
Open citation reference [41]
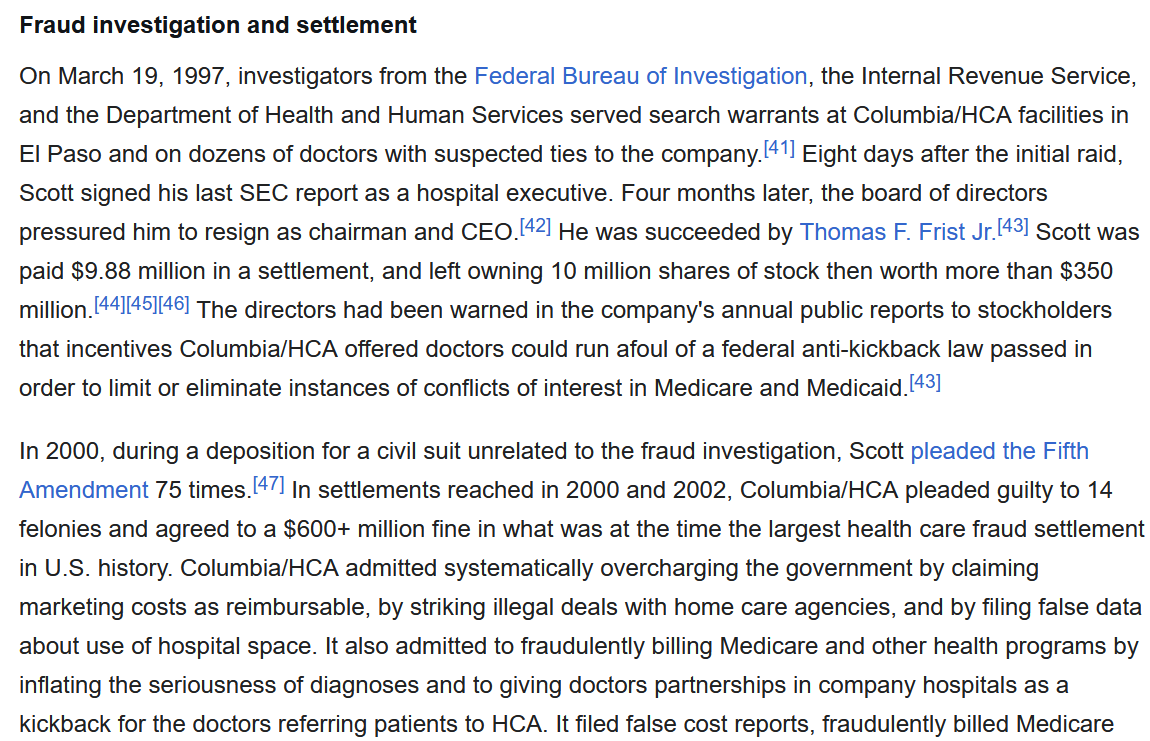pos(779,148)
